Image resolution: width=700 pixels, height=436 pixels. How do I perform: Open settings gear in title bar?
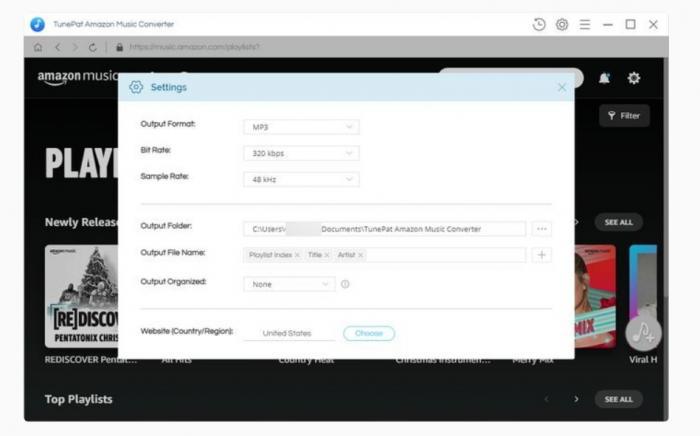(562, 24)
